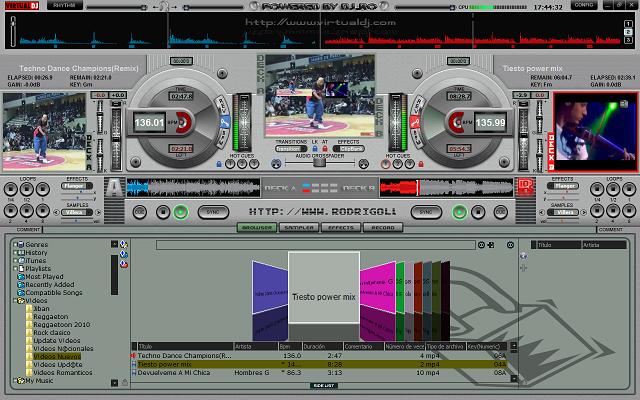This screenshot has height=400, width=640.
Task: Click the audio crossfader handle
Action: pyautogui.click(x=319, y=163)
